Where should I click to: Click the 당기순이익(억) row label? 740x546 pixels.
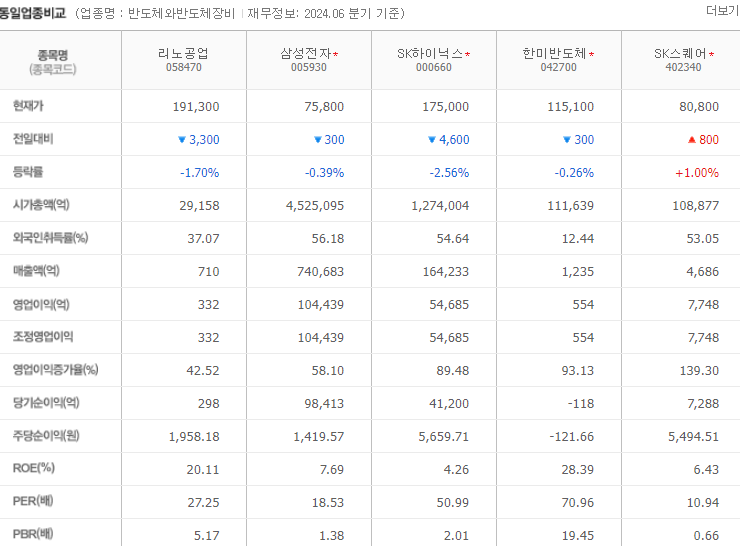[x=46, y=403]
